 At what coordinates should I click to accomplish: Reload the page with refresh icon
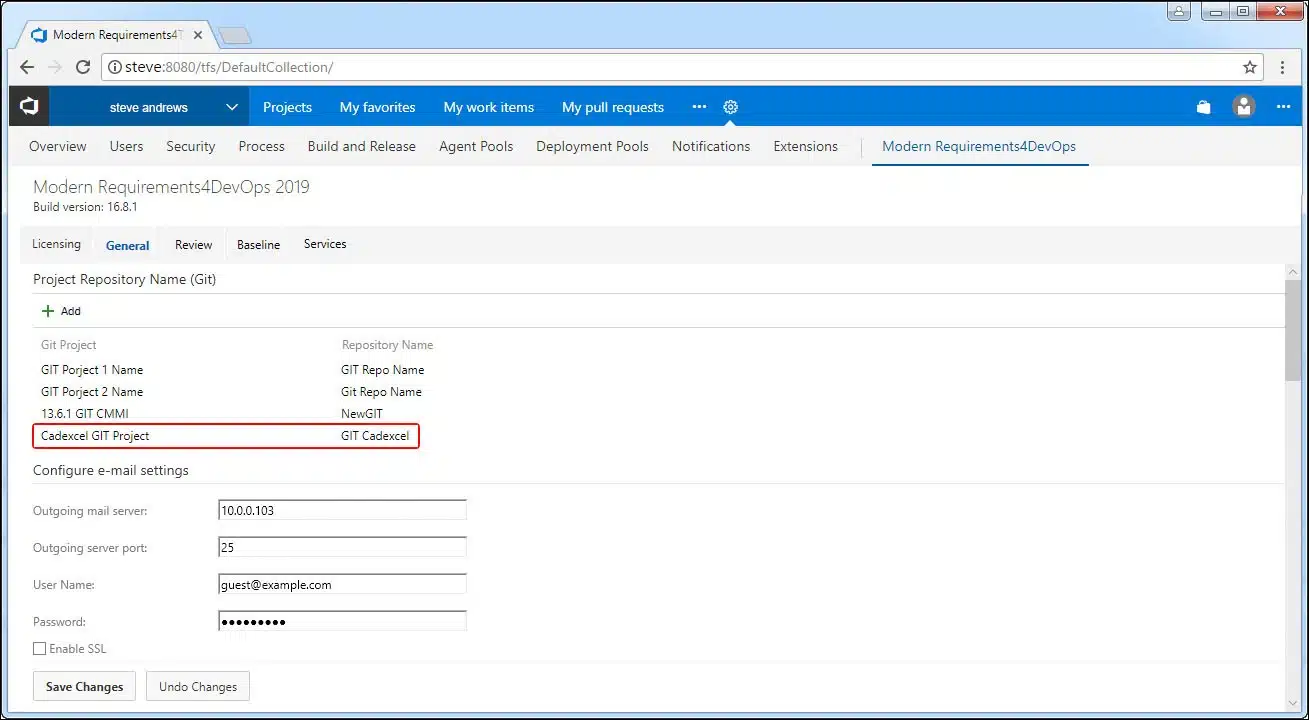pos(83,67)
